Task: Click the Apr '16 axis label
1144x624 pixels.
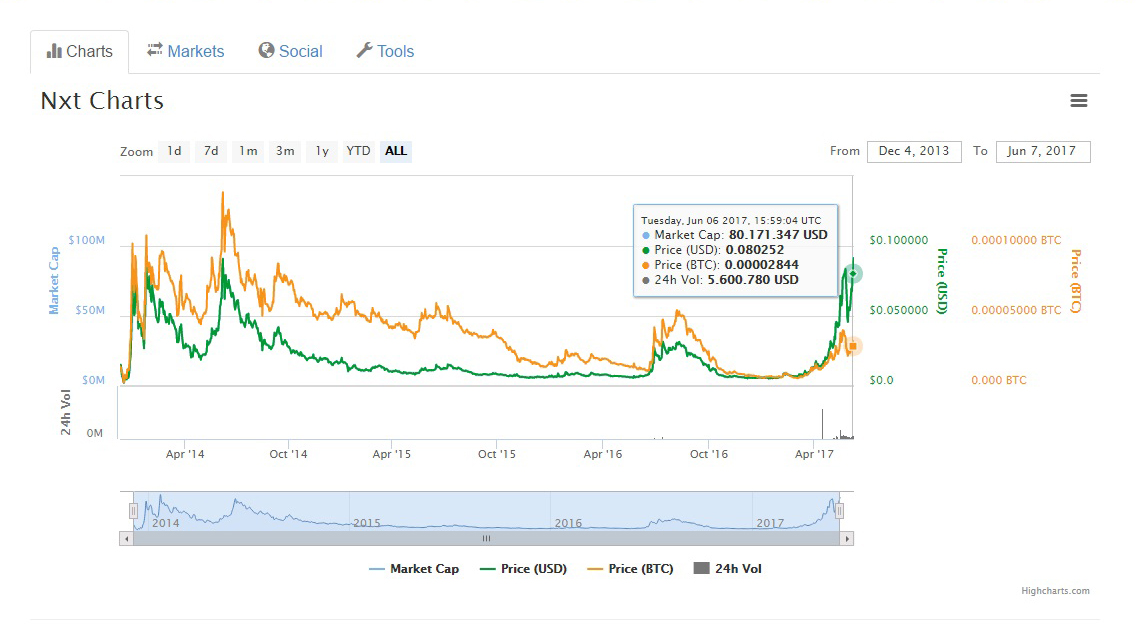Action: tap(603, 454)
